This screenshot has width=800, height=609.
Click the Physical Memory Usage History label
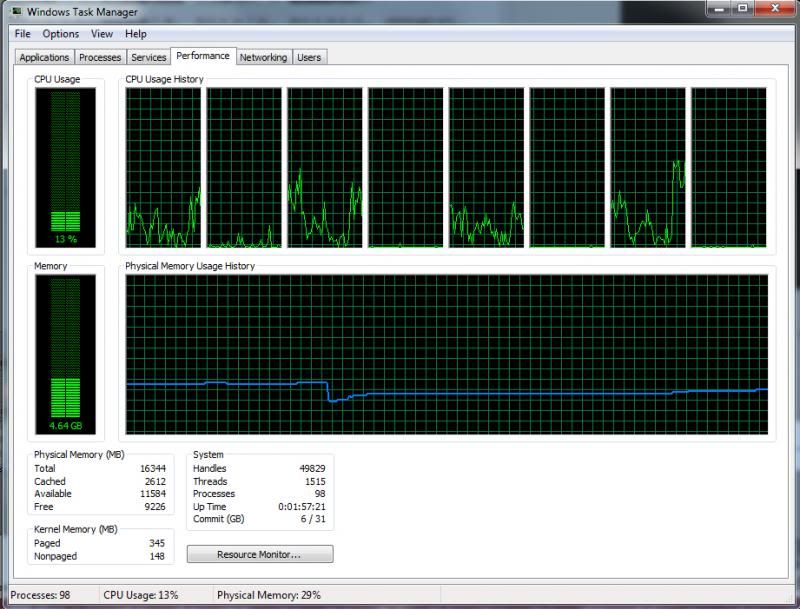tap(190, 266)
